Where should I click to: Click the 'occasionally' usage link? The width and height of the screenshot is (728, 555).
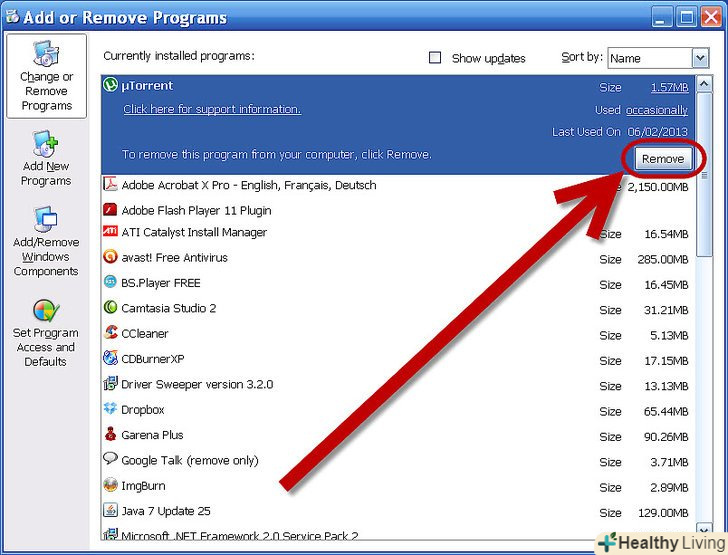coord(656,110)
